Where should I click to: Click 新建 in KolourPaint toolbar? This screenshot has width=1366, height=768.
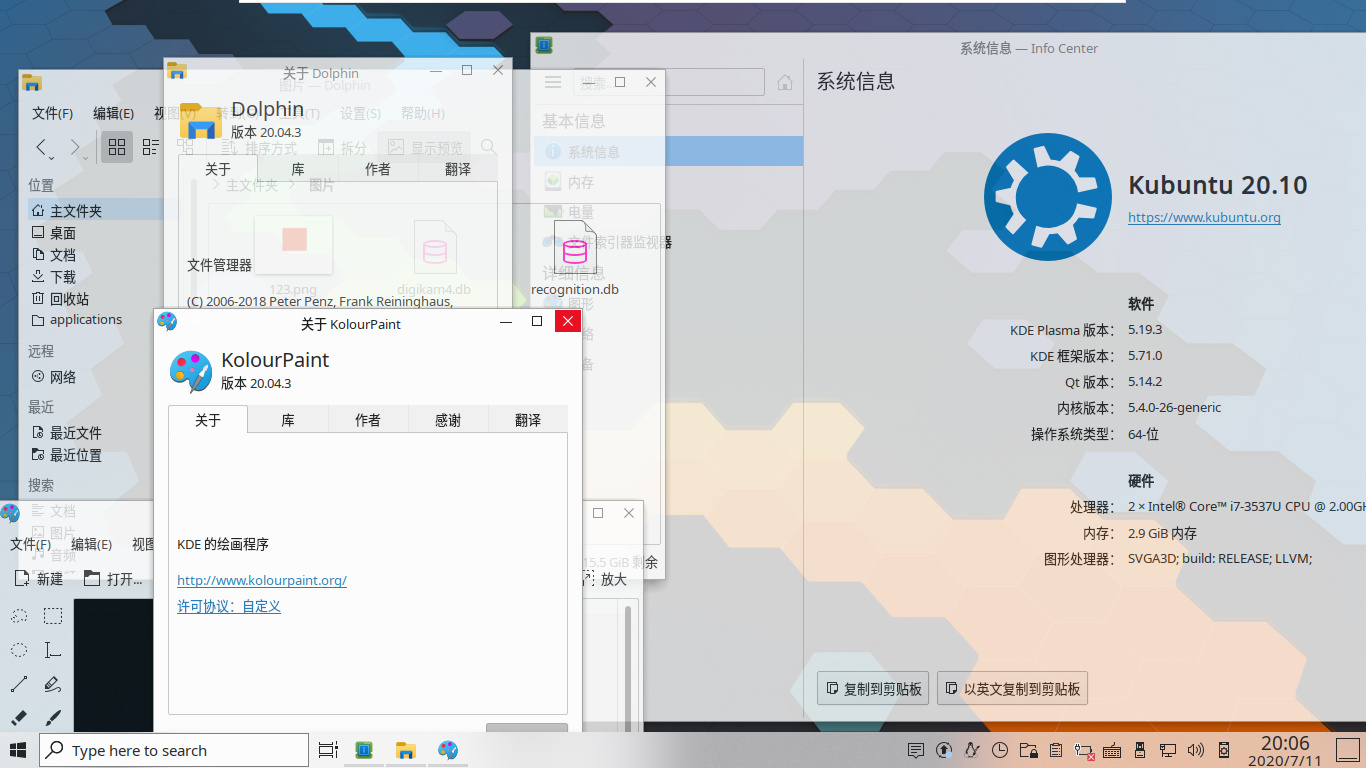(x=39, y=579)
